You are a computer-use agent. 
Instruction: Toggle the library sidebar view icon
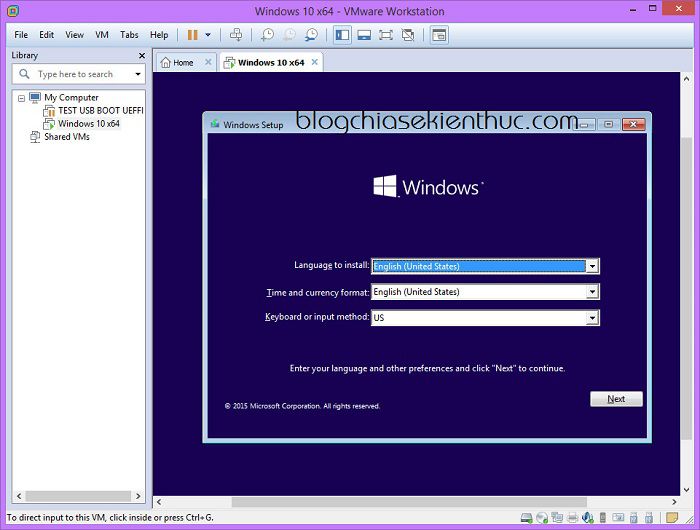coord(342,35)
